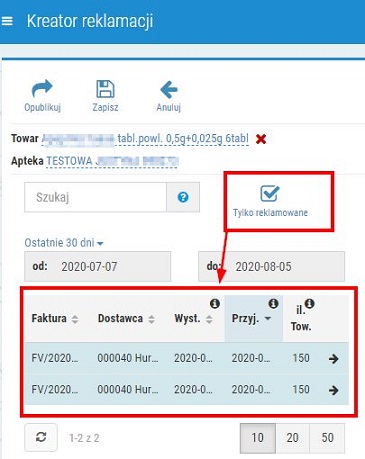Open the hamburger menu in the header
Screen dimensions: 365x459
click(7, 21)
